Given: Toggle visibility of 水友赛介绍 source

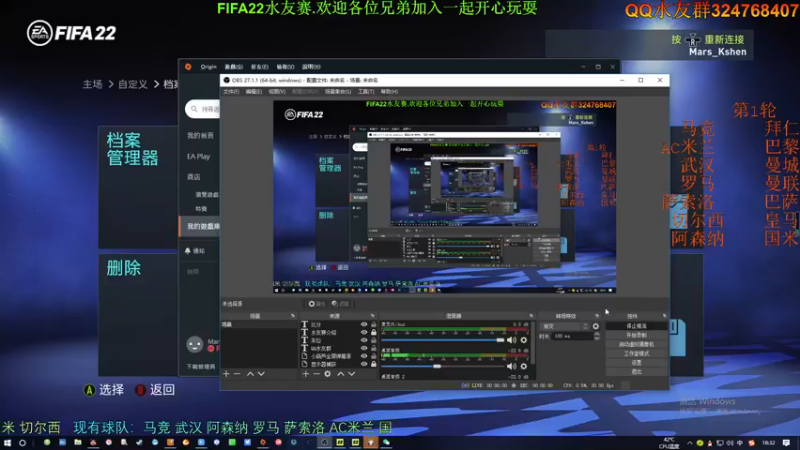Looking at the screenshot, I should pyautogui.click(x=364, y=333).
